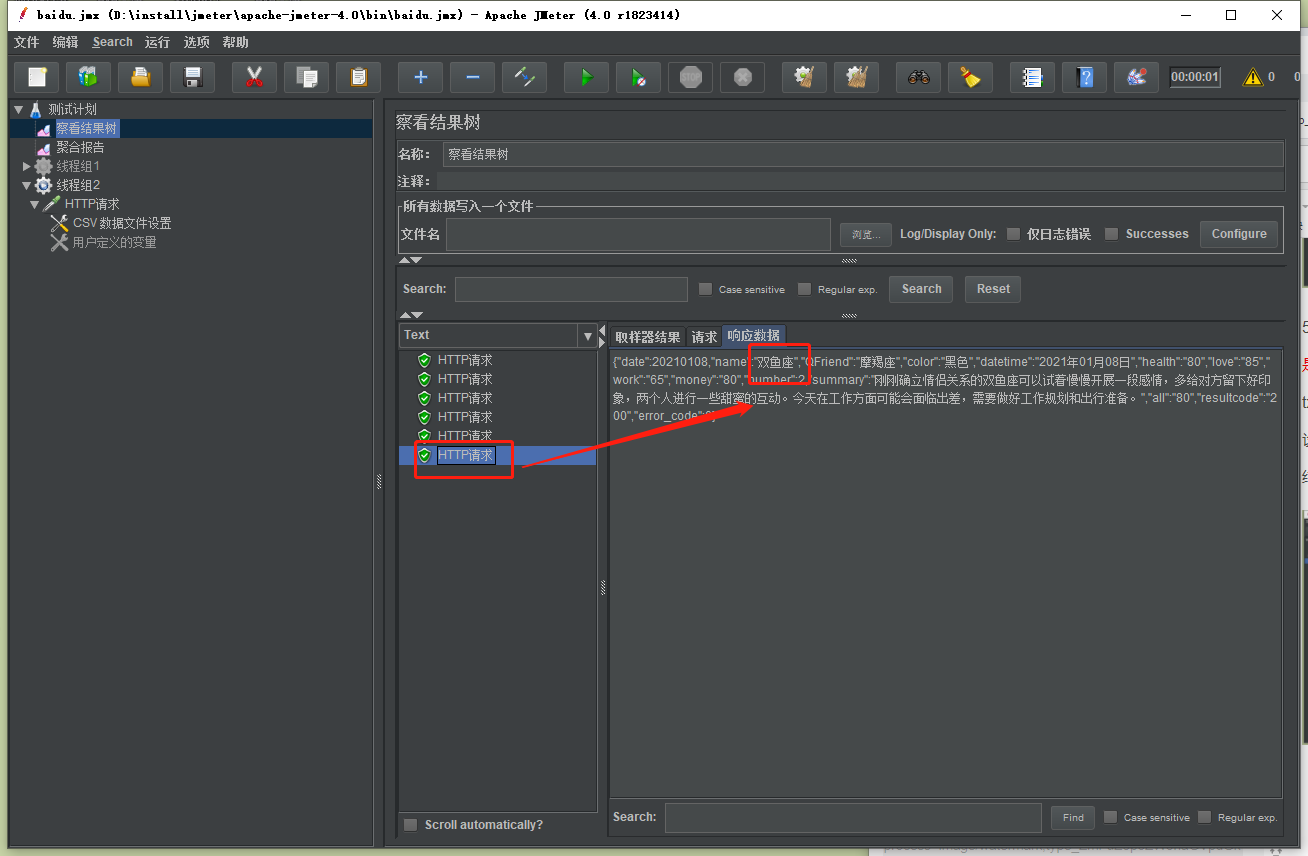This screenshot has height=856, width=1308.
Task: Select CSV 数据文件设置 tree item
Action: [122, 223]
